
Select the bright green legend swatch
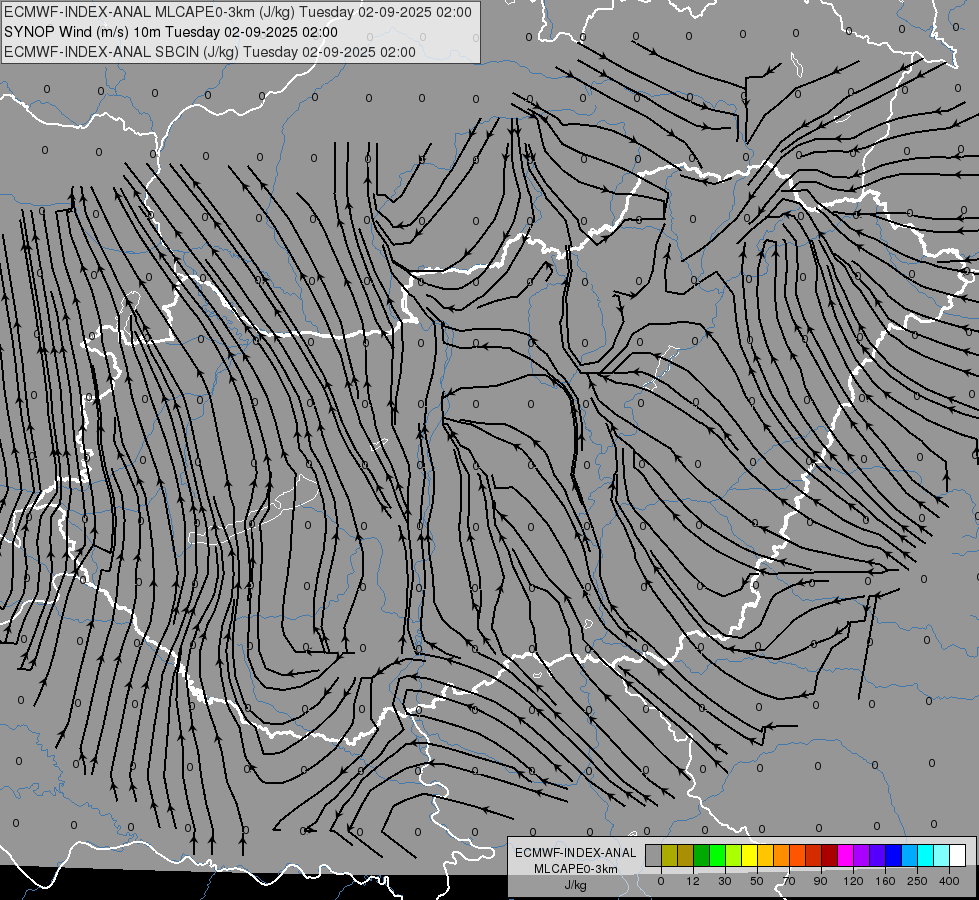(x=717, y=855)
